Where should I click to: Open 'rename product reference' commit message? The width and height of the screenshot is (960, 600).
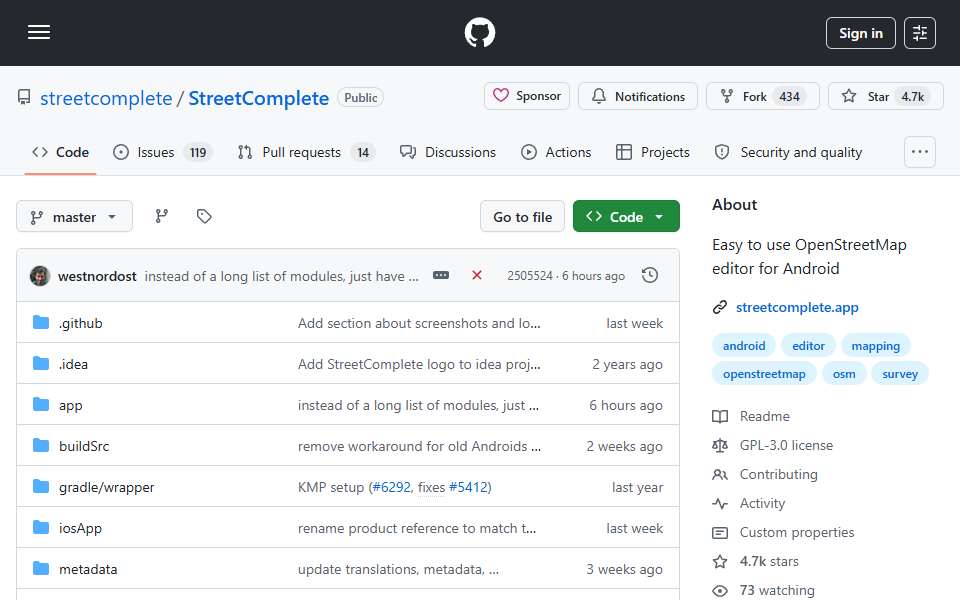click(x=417, y=528)
